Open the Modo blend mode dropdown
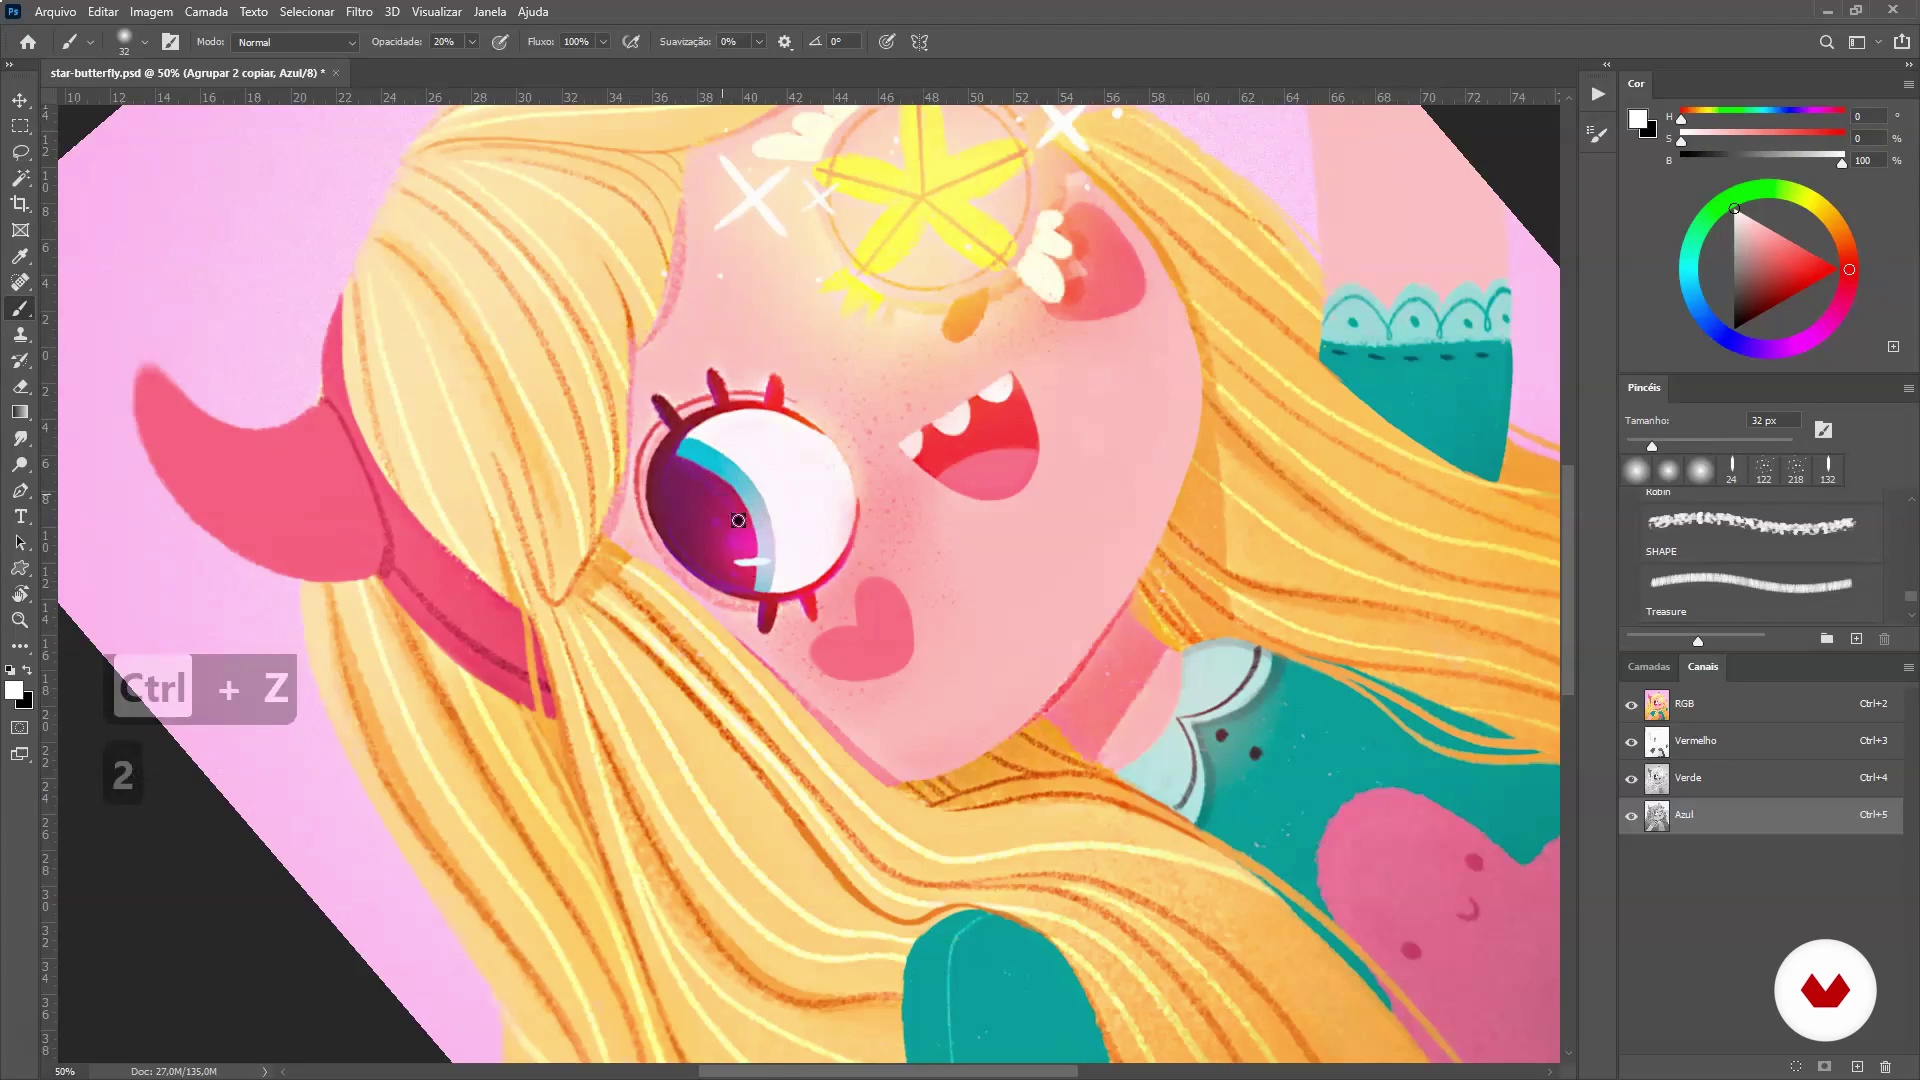Image resolution: width=1920 pixels, height=1080 pixels. pos(295,42)
